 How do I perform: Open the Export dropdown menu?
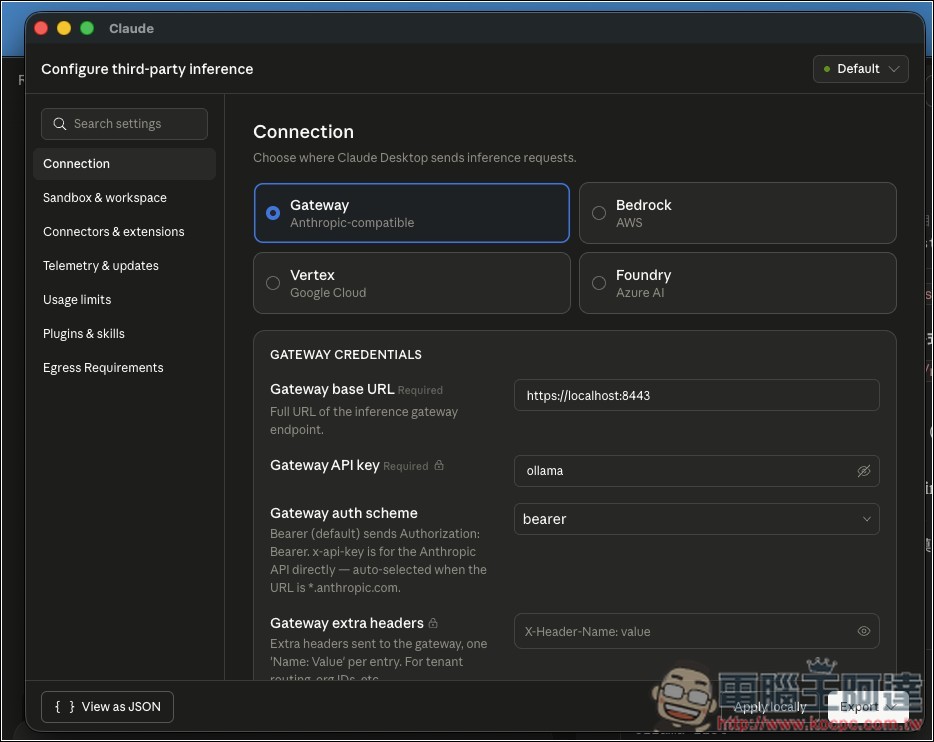click(x=866, y=707)
